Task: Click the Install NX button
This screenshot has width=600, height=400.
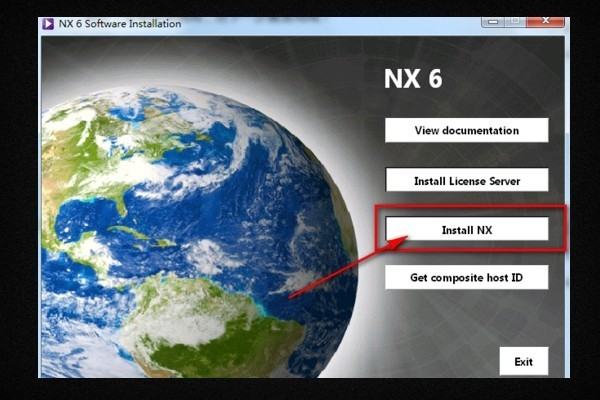Action: pyautogui.click(x=467, y=230)
